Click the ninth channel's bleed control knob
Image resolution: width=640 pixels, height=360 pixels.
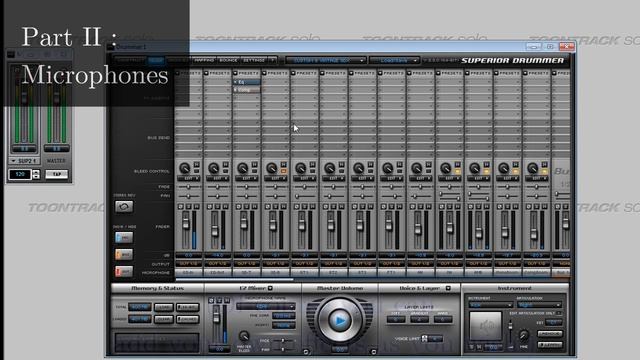(x=416, y=168)
